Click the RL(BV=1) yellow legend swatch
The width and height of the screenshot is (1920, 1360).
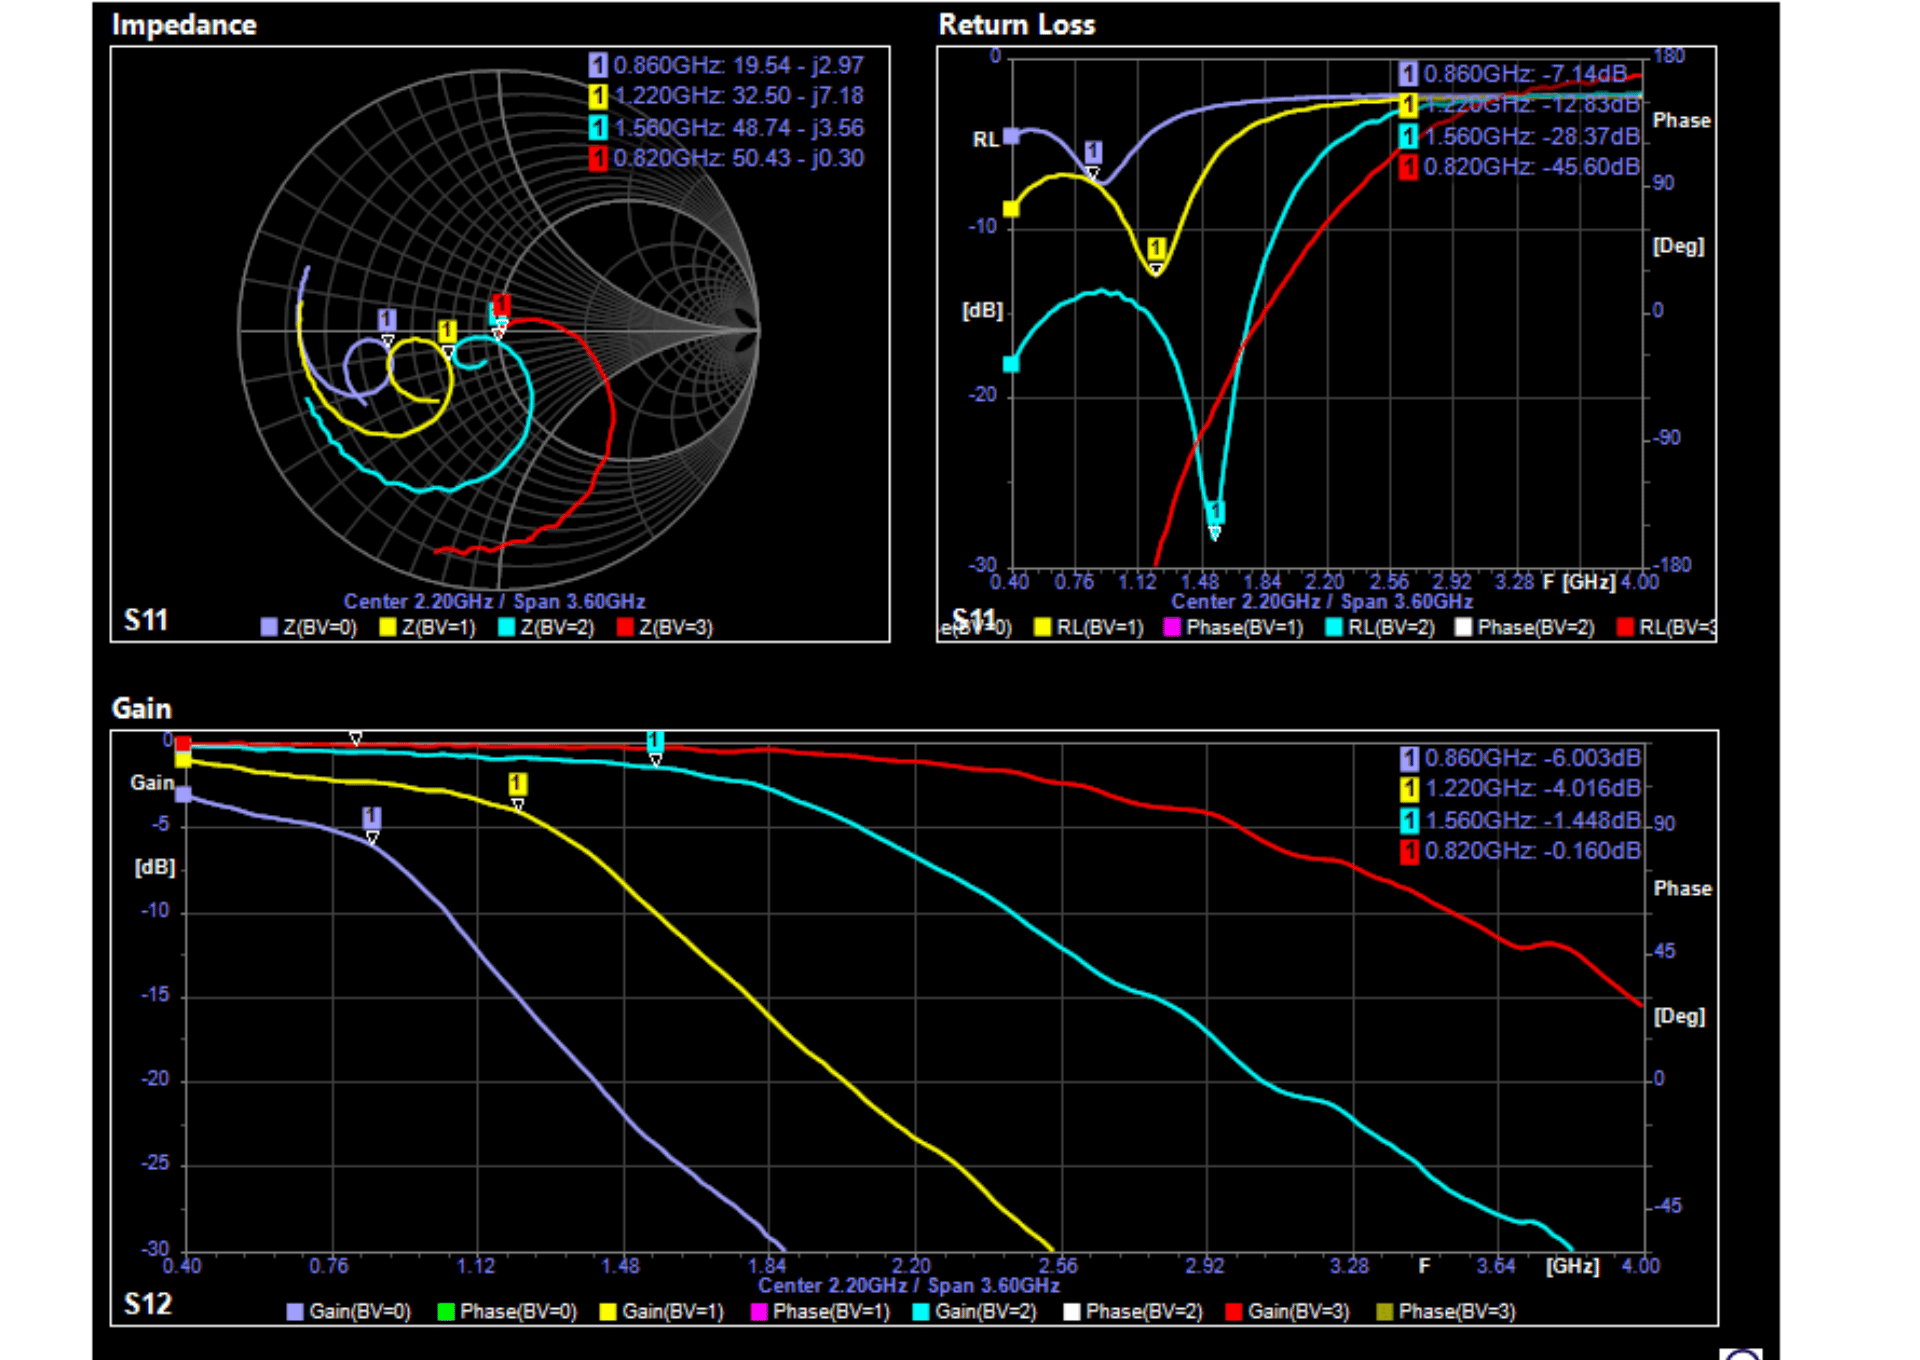pos(1043,628)
